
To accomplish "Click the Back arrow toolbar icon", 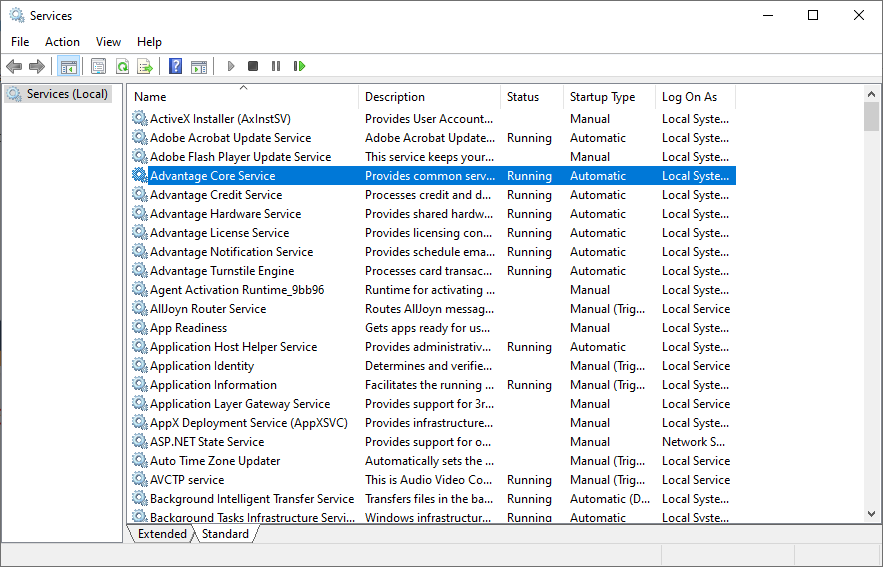I will [x=14, y=66].
